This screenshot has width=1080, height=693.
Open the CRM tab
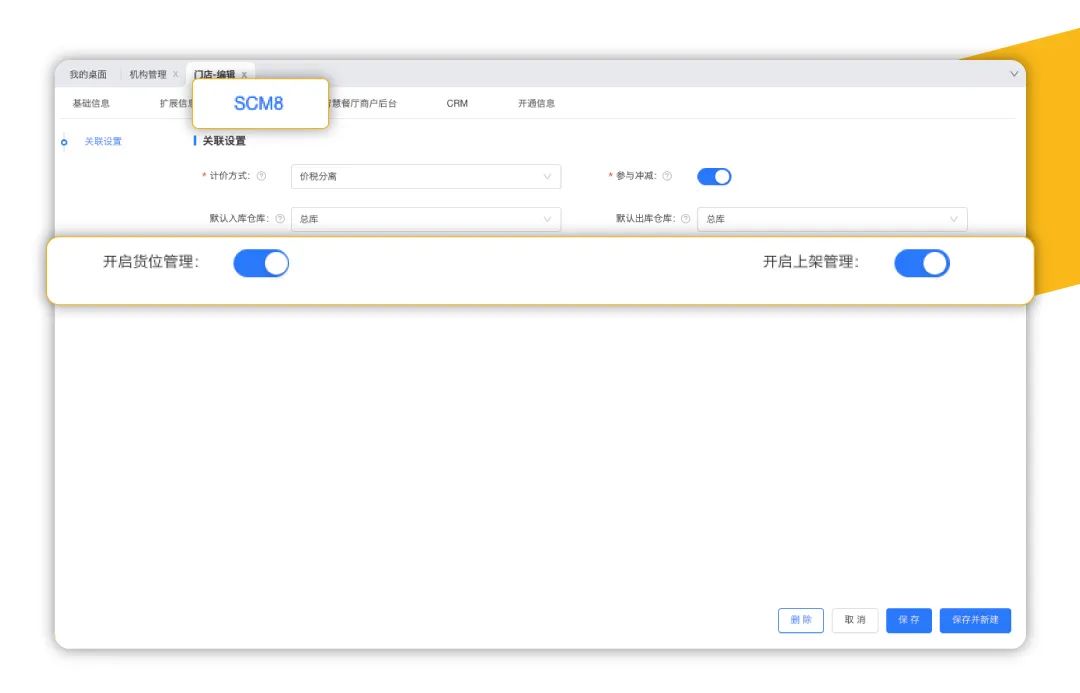click(457, 103)
